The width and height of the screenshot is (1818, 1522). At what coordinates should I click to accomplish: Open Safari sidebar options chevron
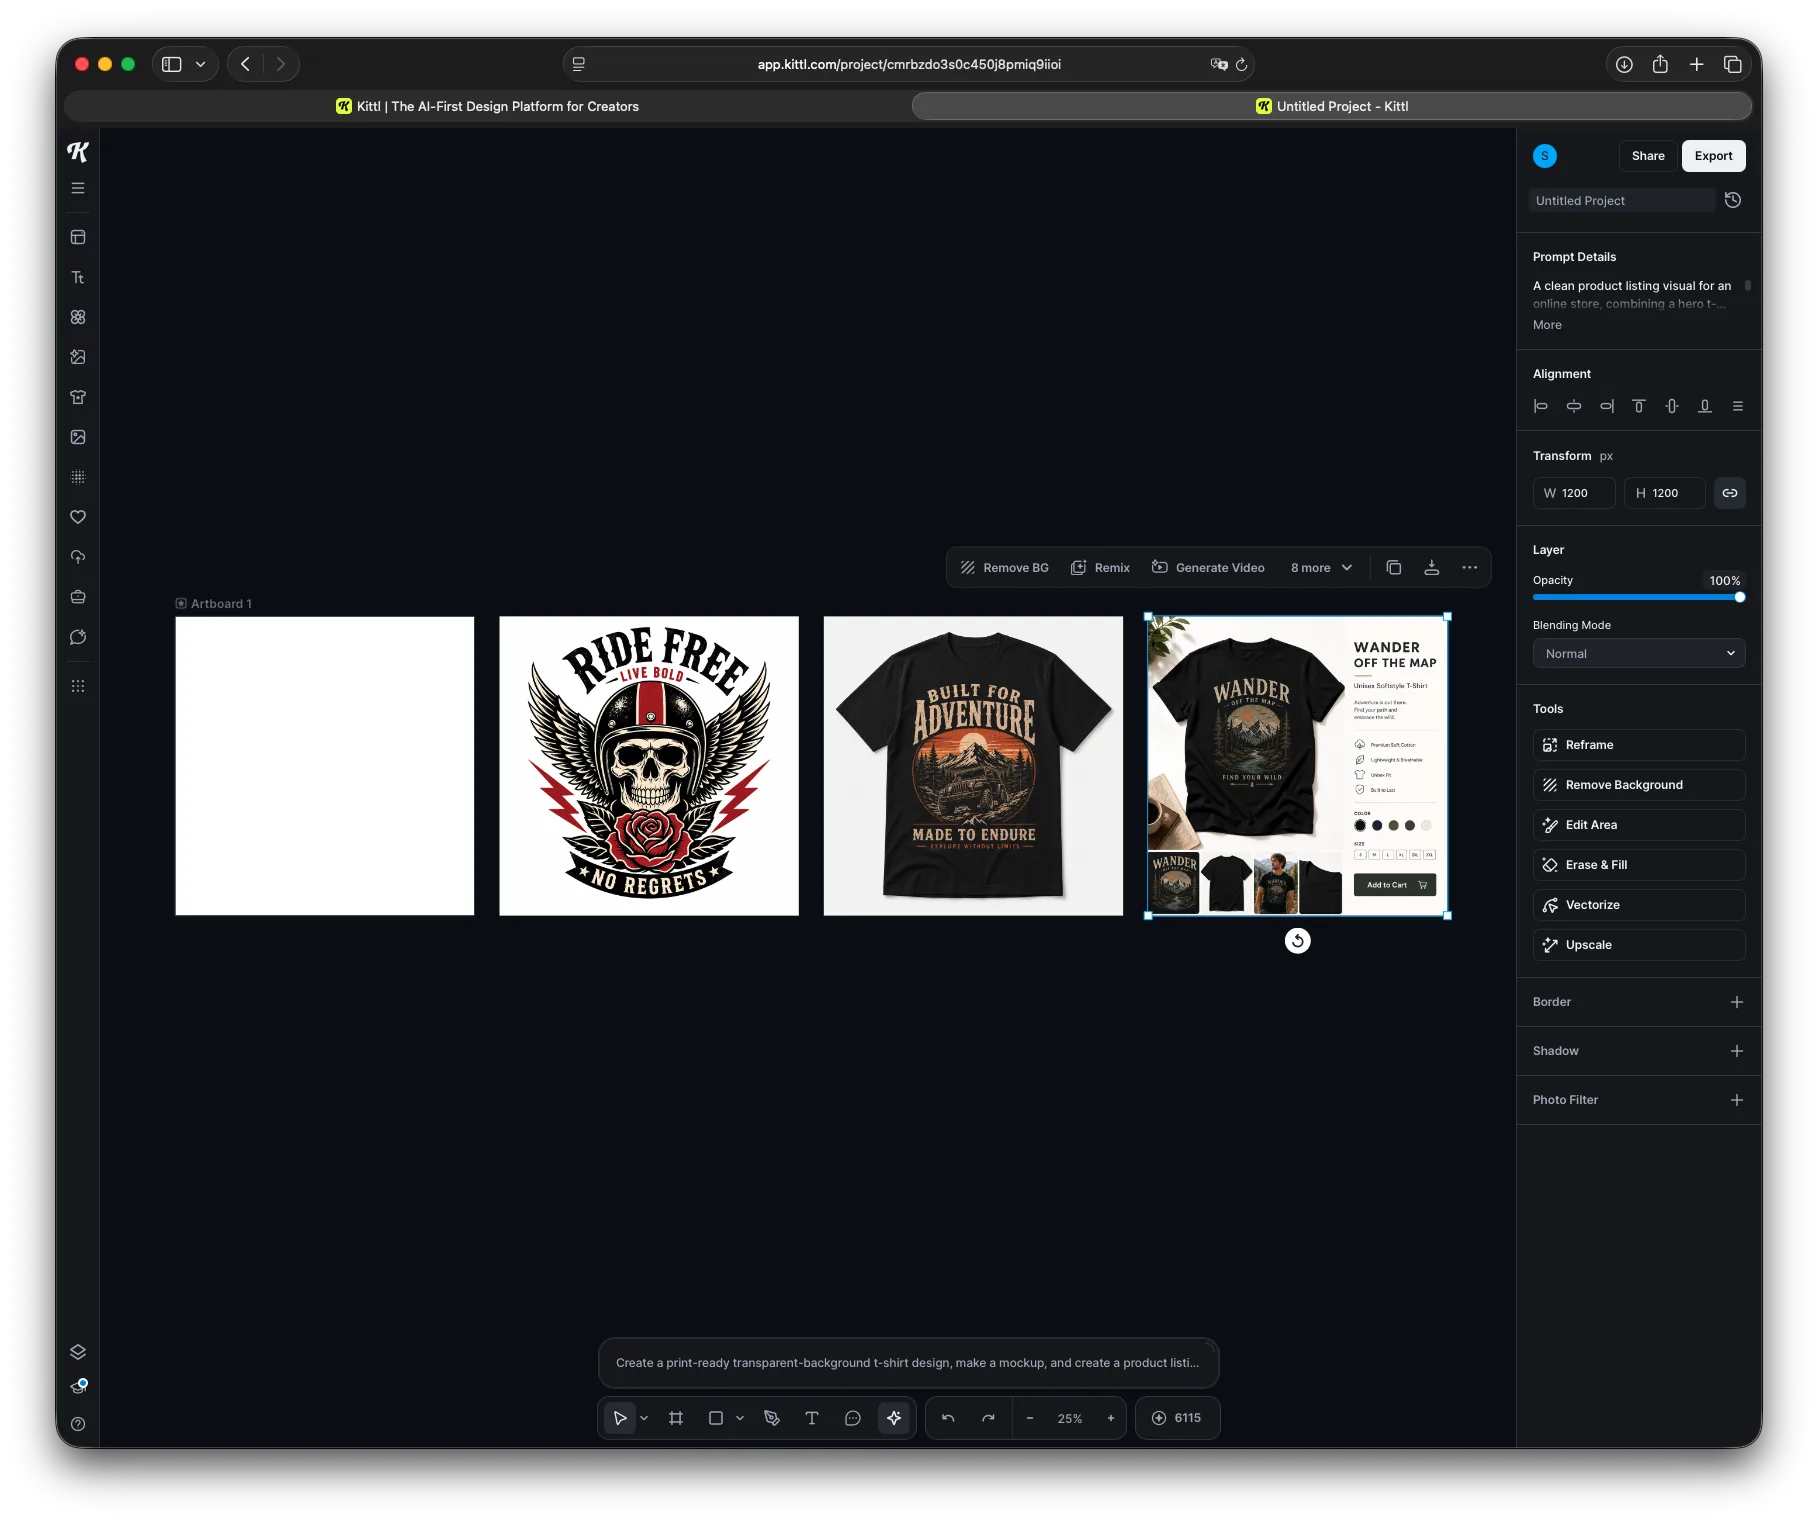coord(201,64)
